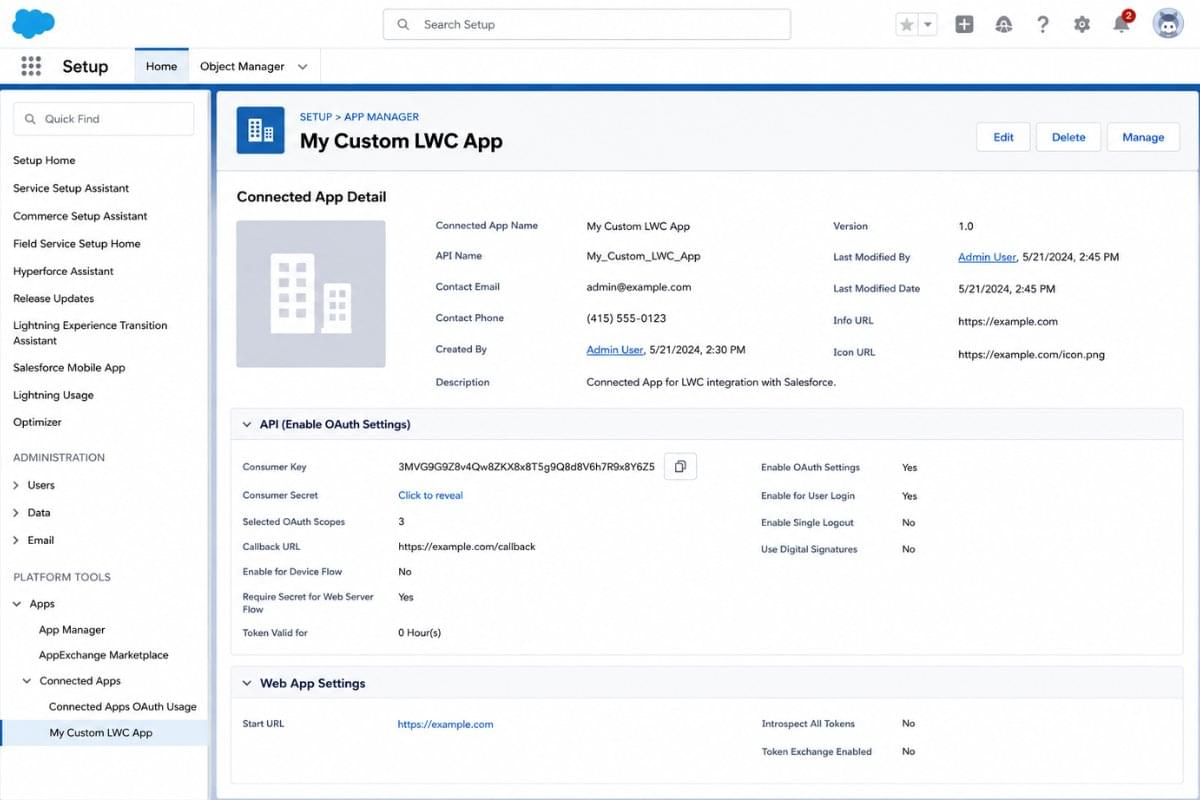Click the global actions plus icon
This screenshot has height=800, width=1200.
click(964, 25)
